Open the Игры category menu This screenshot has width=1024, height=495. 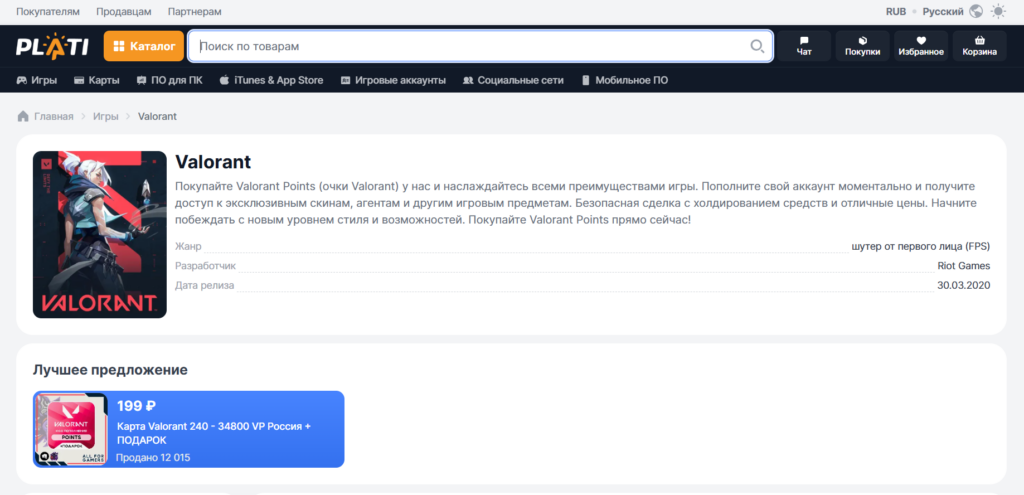pos(37,80)
